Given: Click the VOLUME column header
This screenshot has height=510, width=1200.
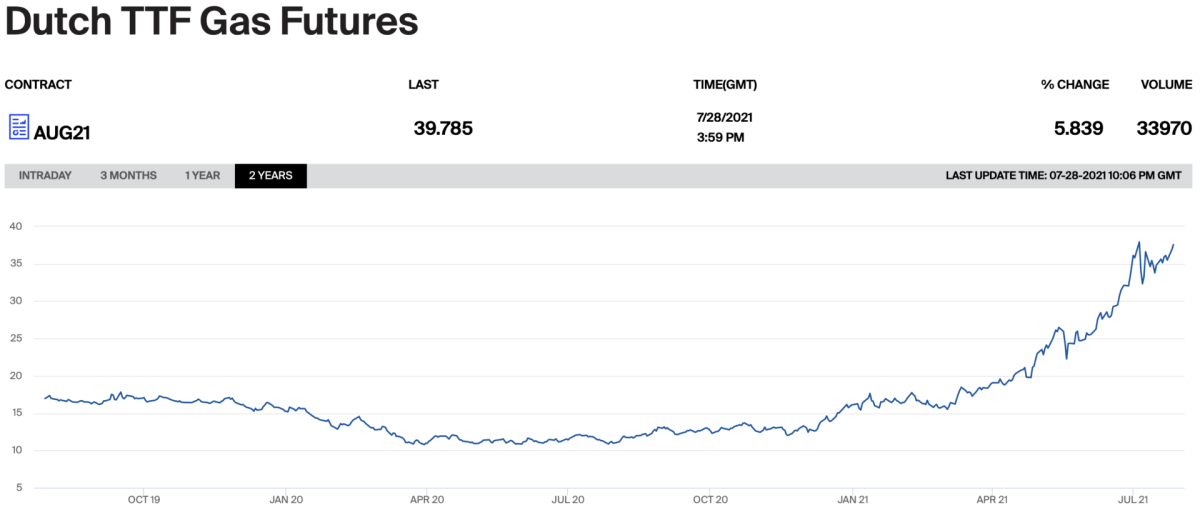Looking at the screenshot, I should pyautogui.click(x=1166, y=85).
